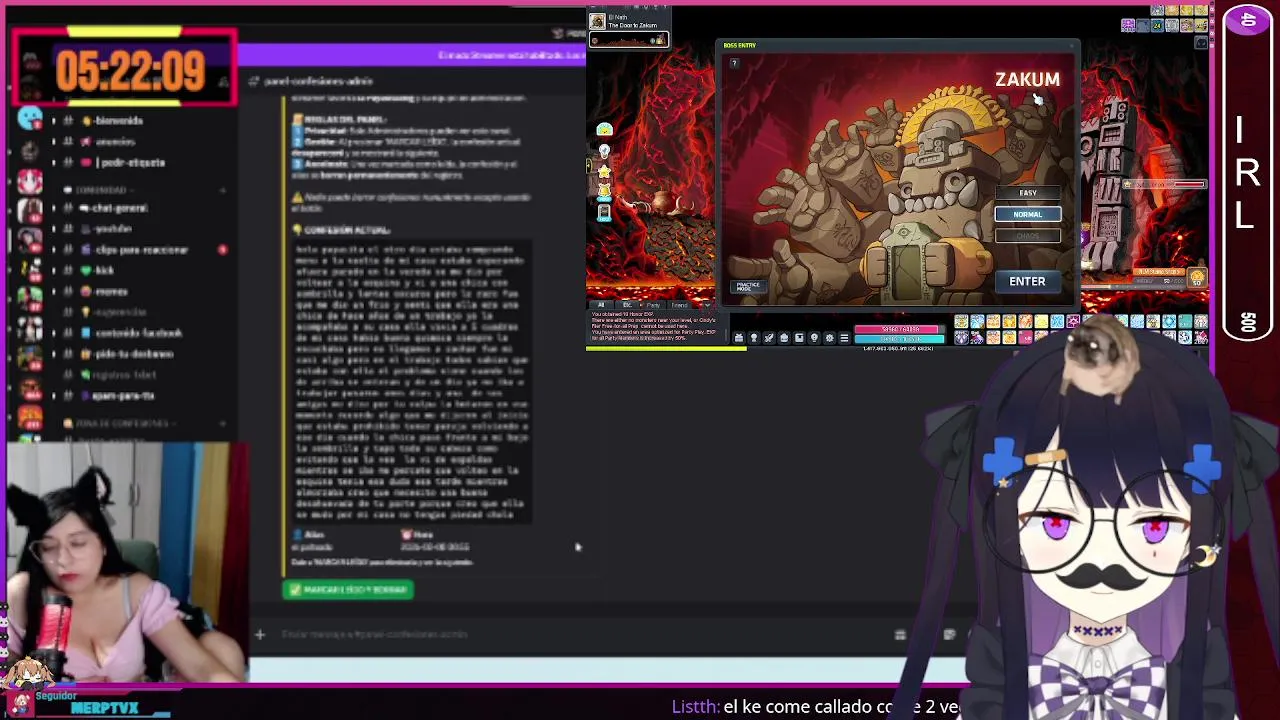Open the first server avatar in Discord sidebar
Image resolution: width=1280 pixels, height=720 pixels.
click(x=30, y=120)
